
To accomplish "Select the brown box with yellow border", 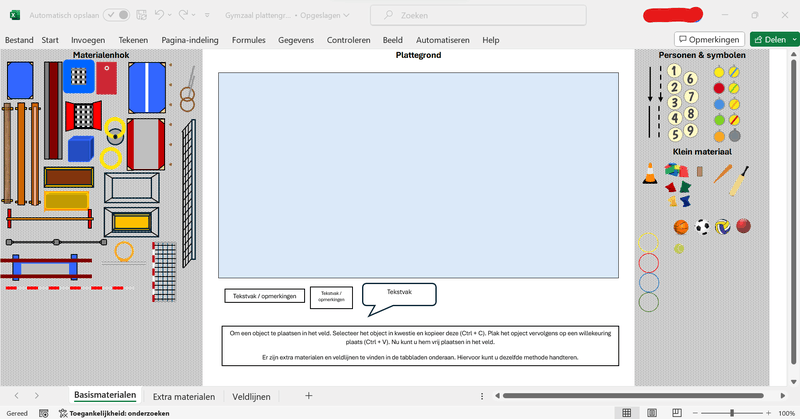I will pos(69,177).
